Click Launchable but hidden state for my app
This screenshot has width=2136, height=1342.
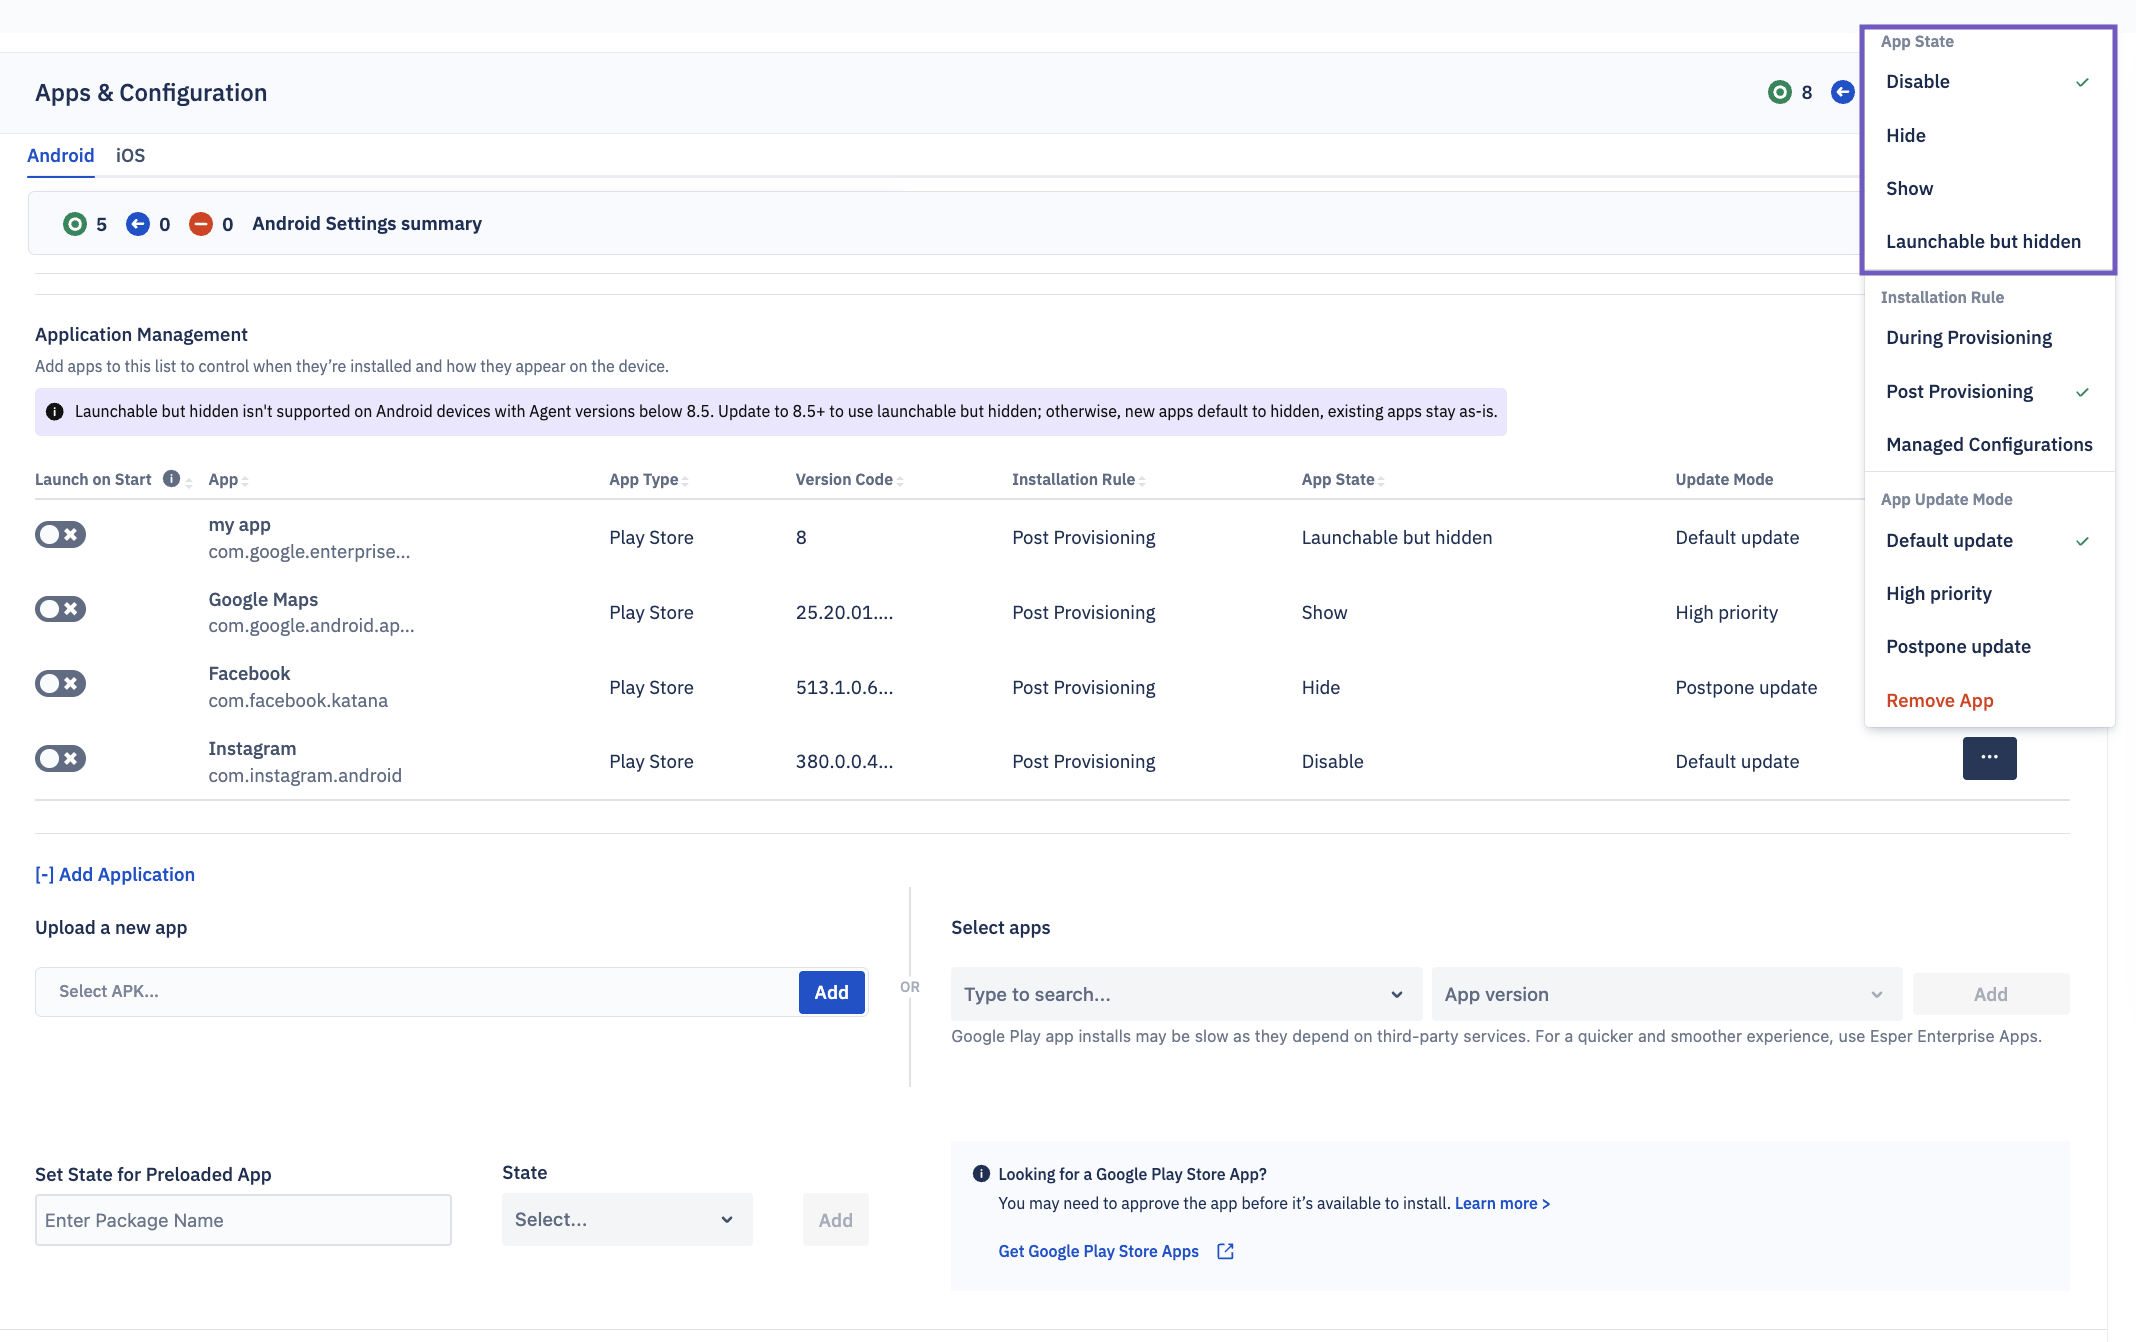coord(1397,538)
